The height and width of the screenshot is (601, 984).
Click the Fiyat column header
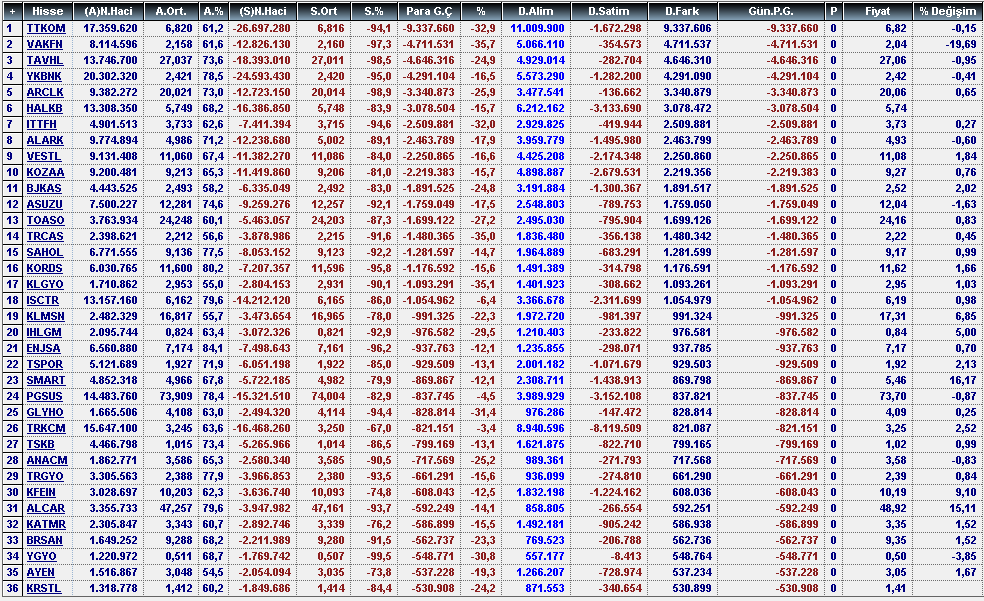coord(877,11)
